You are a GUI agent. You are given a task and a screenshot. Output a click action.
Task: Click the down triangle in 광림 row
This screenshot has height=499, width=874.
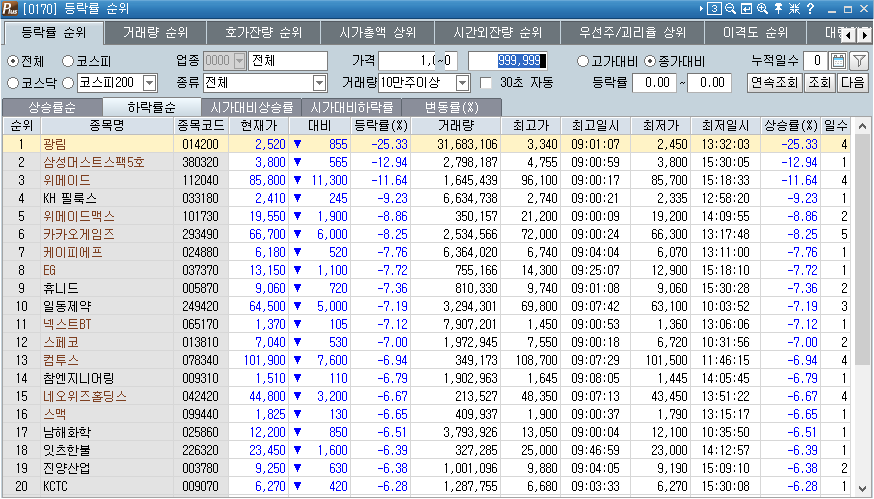click(x=297, y=144)
